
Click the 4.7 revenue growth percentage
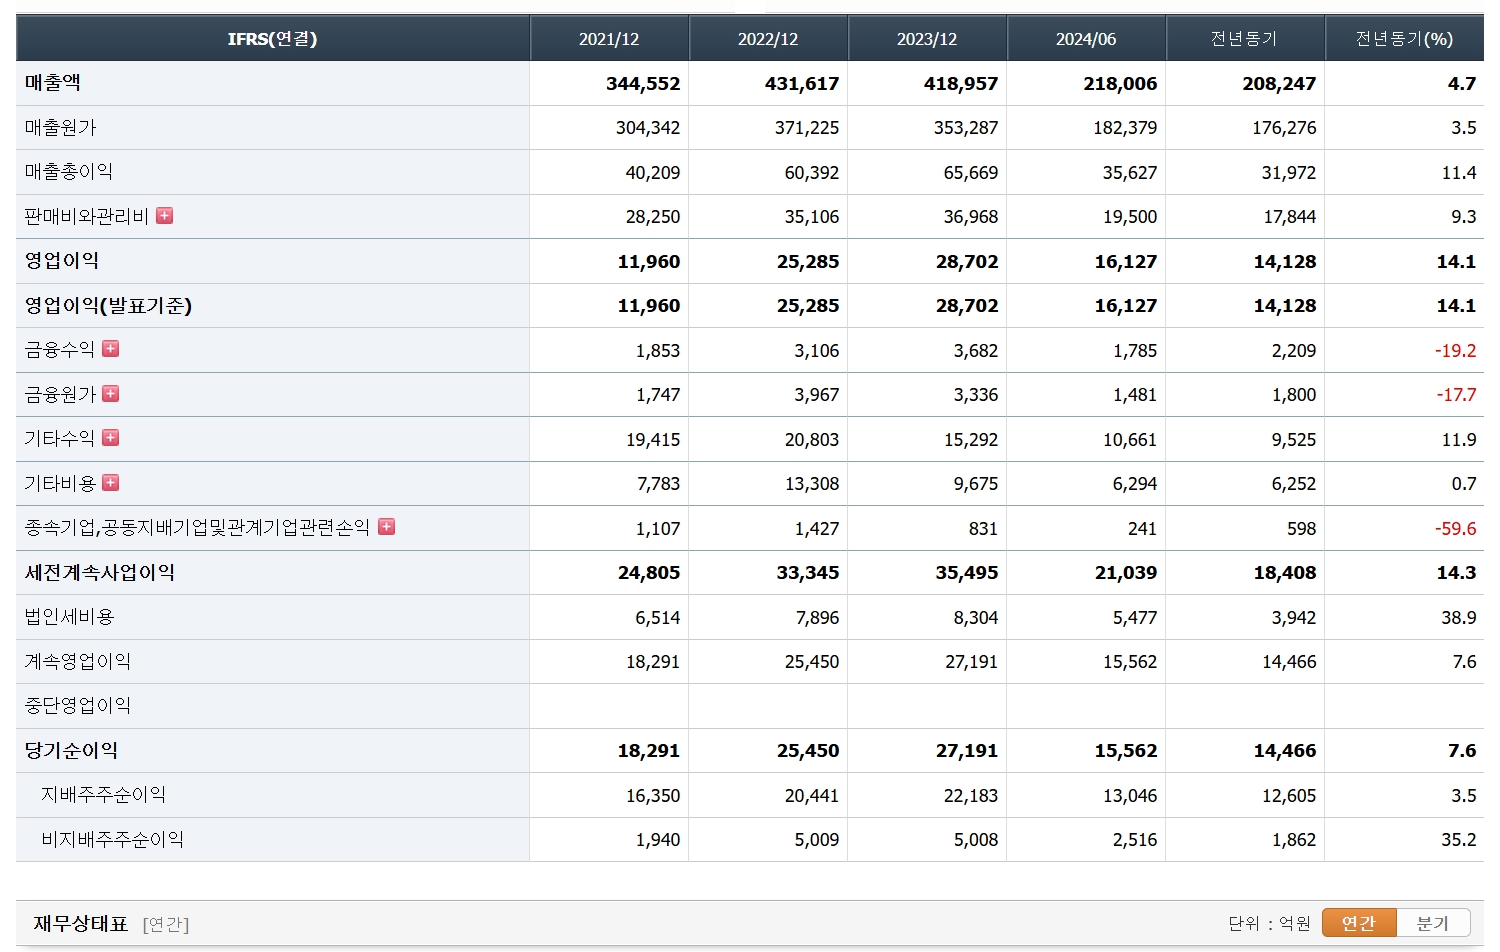[1462, 84]
